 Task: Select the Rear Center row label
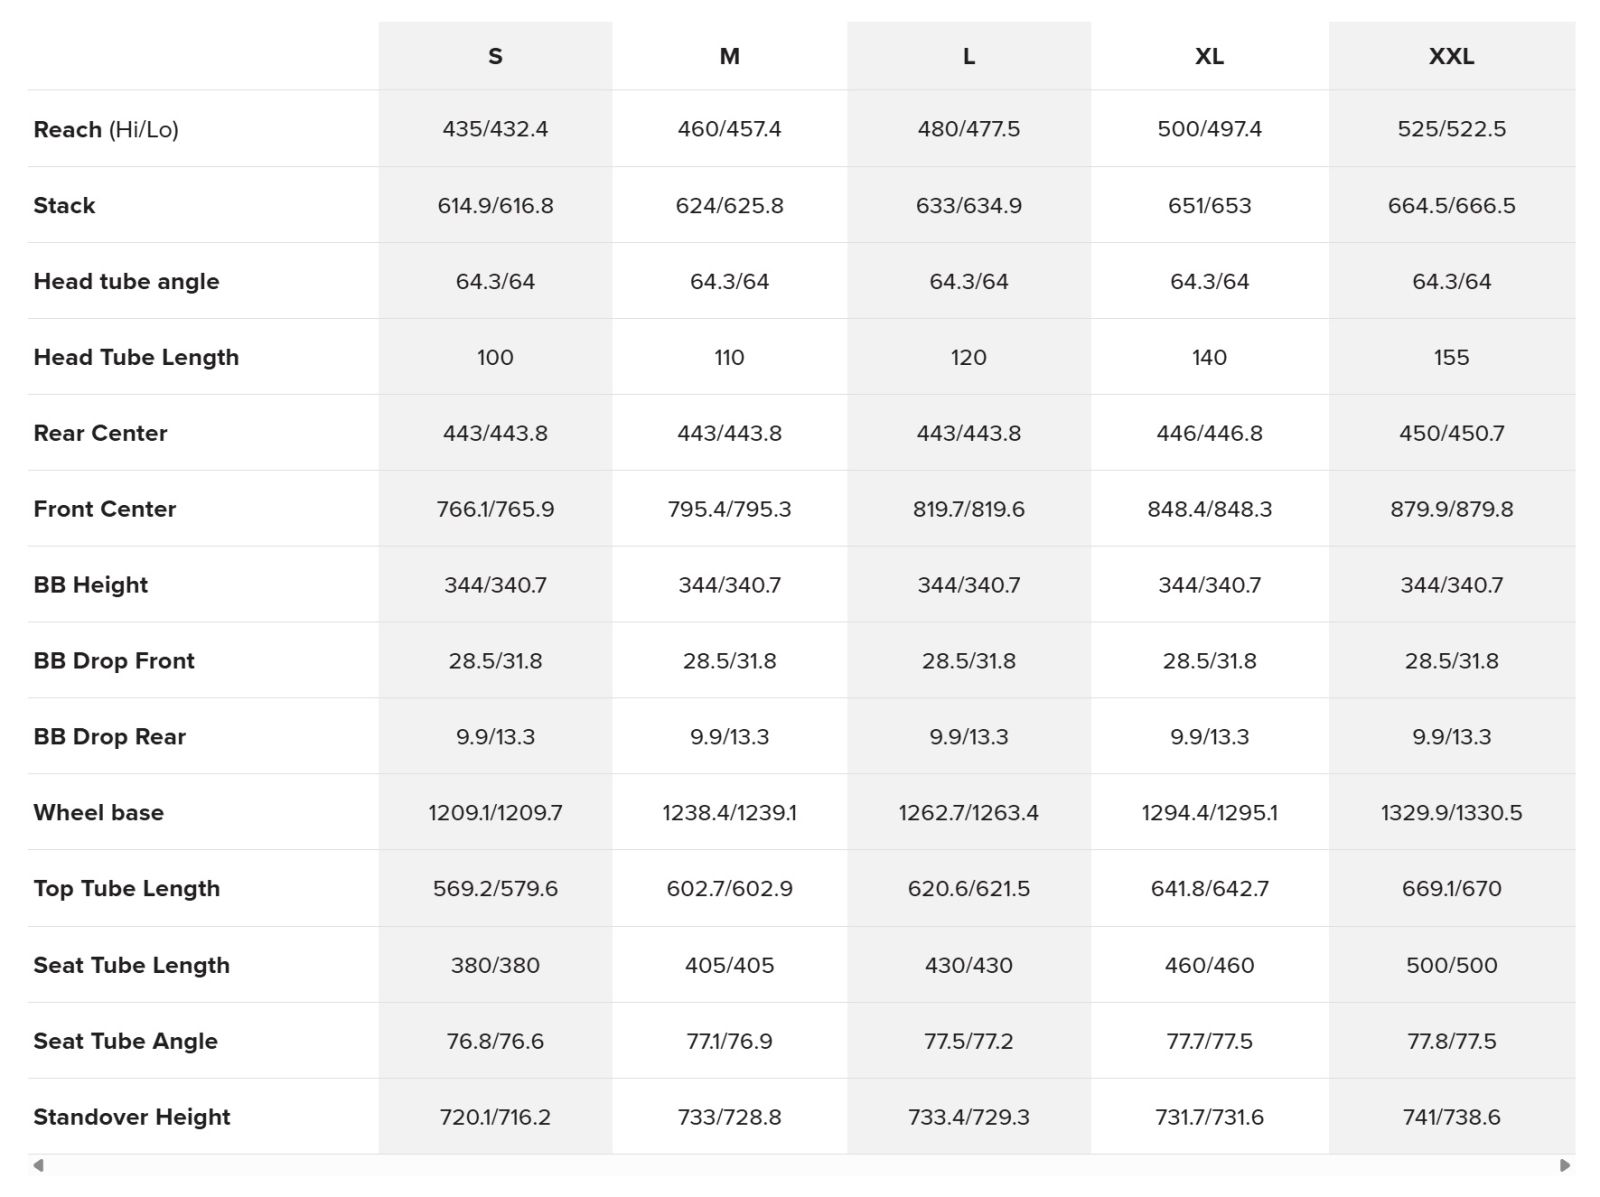point(100,433)
